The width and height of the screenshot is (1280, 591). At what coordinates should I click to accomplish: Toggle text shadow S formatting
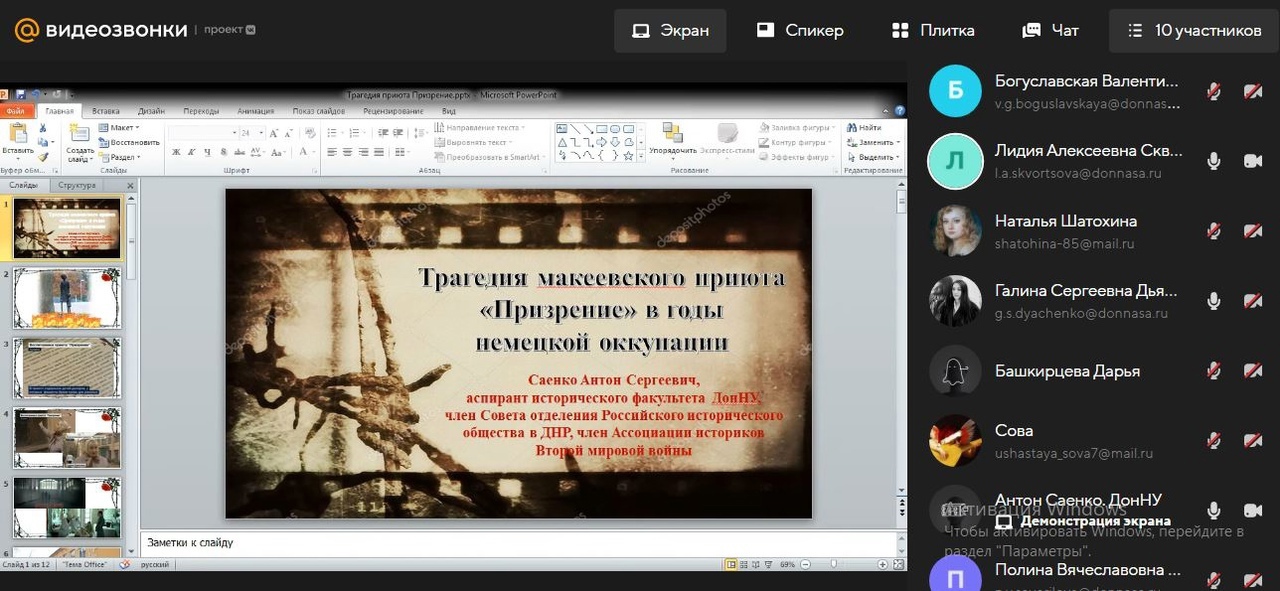pyautogui.click(x=222, y=153)
